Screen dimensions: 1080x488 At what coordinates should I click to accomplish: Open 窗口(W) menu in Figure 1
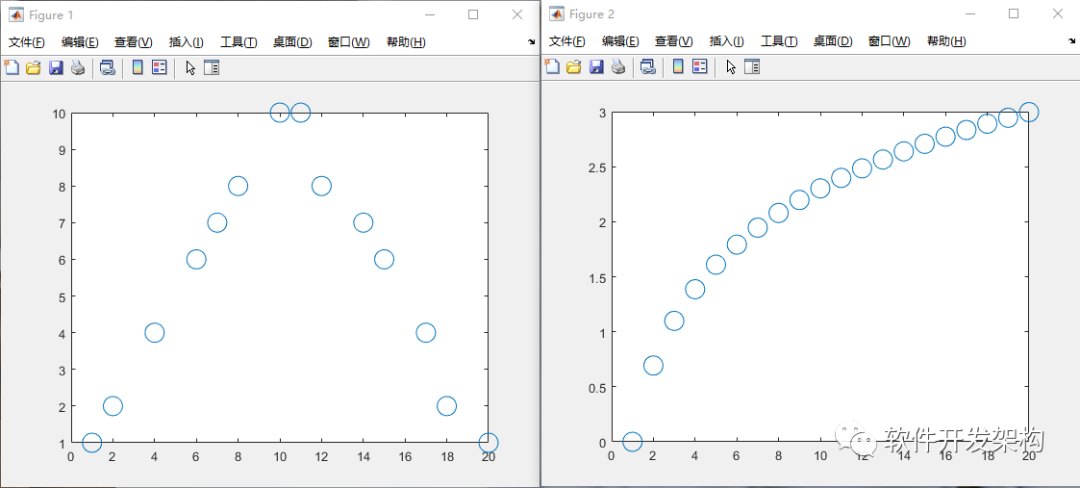tap(349, 42)
